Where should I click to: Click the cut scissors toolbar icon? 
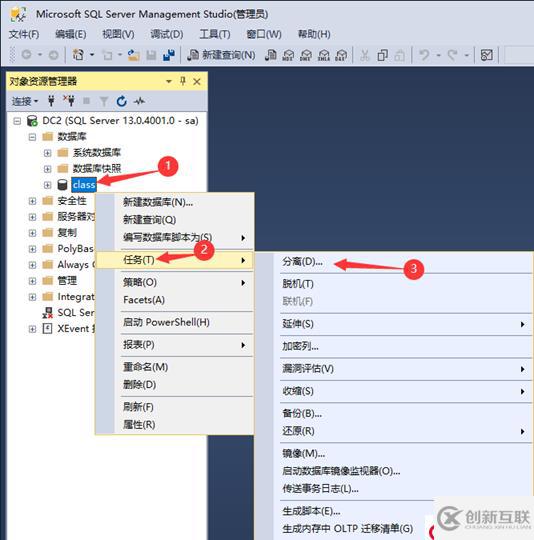point(365,55)
